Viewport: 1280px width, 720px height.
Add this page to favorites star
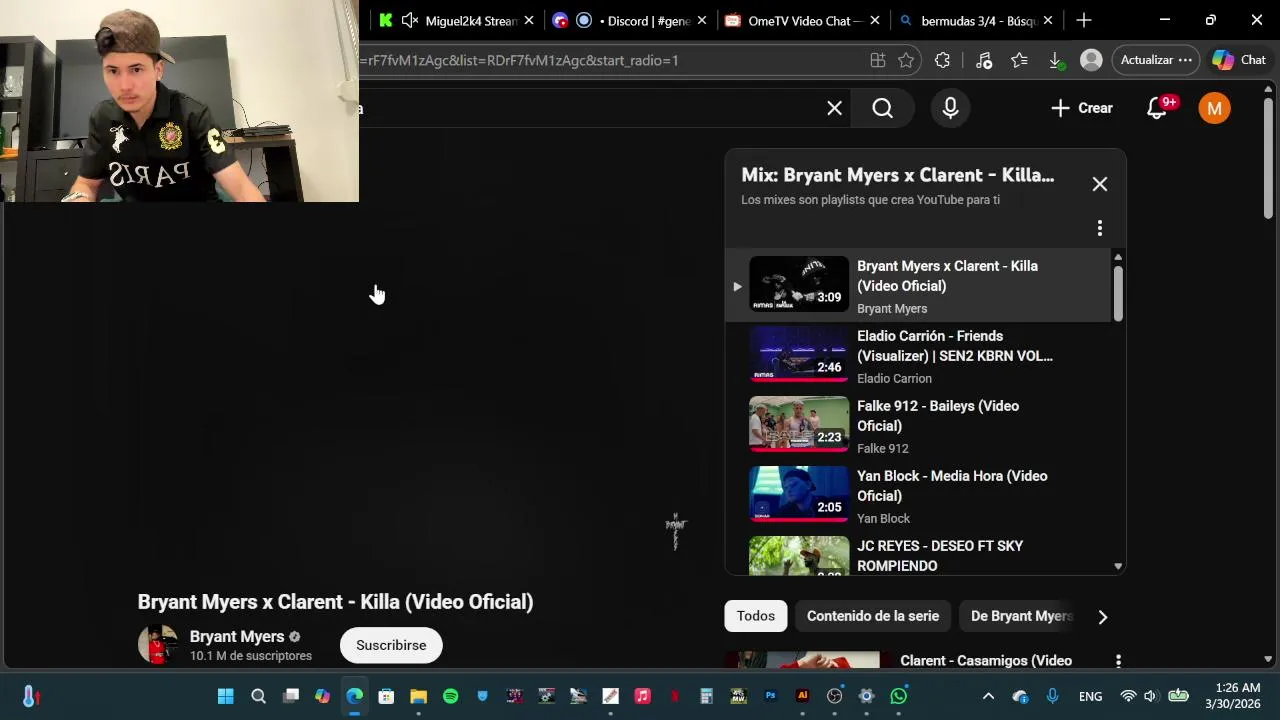(906, 60)
